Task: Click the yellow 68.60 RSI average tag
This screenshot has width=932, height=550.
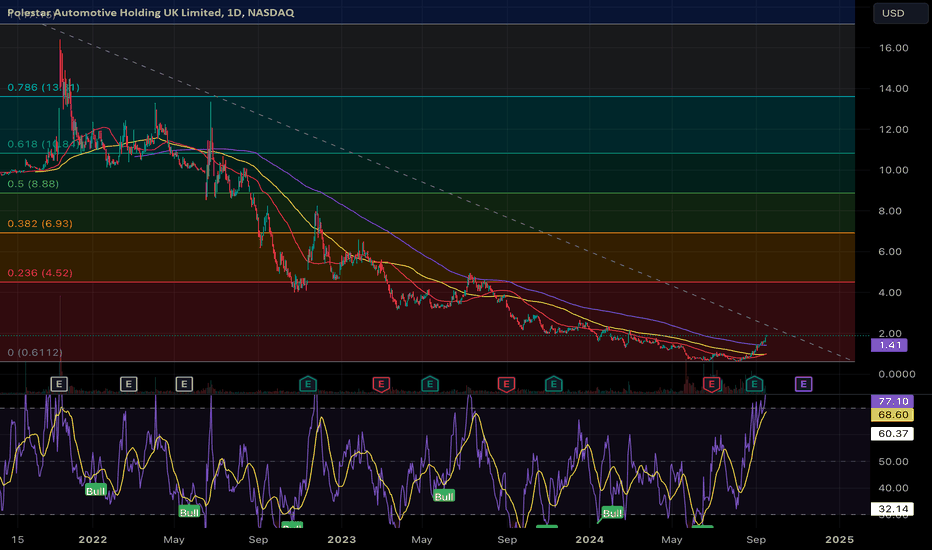Action: [892, 415]
